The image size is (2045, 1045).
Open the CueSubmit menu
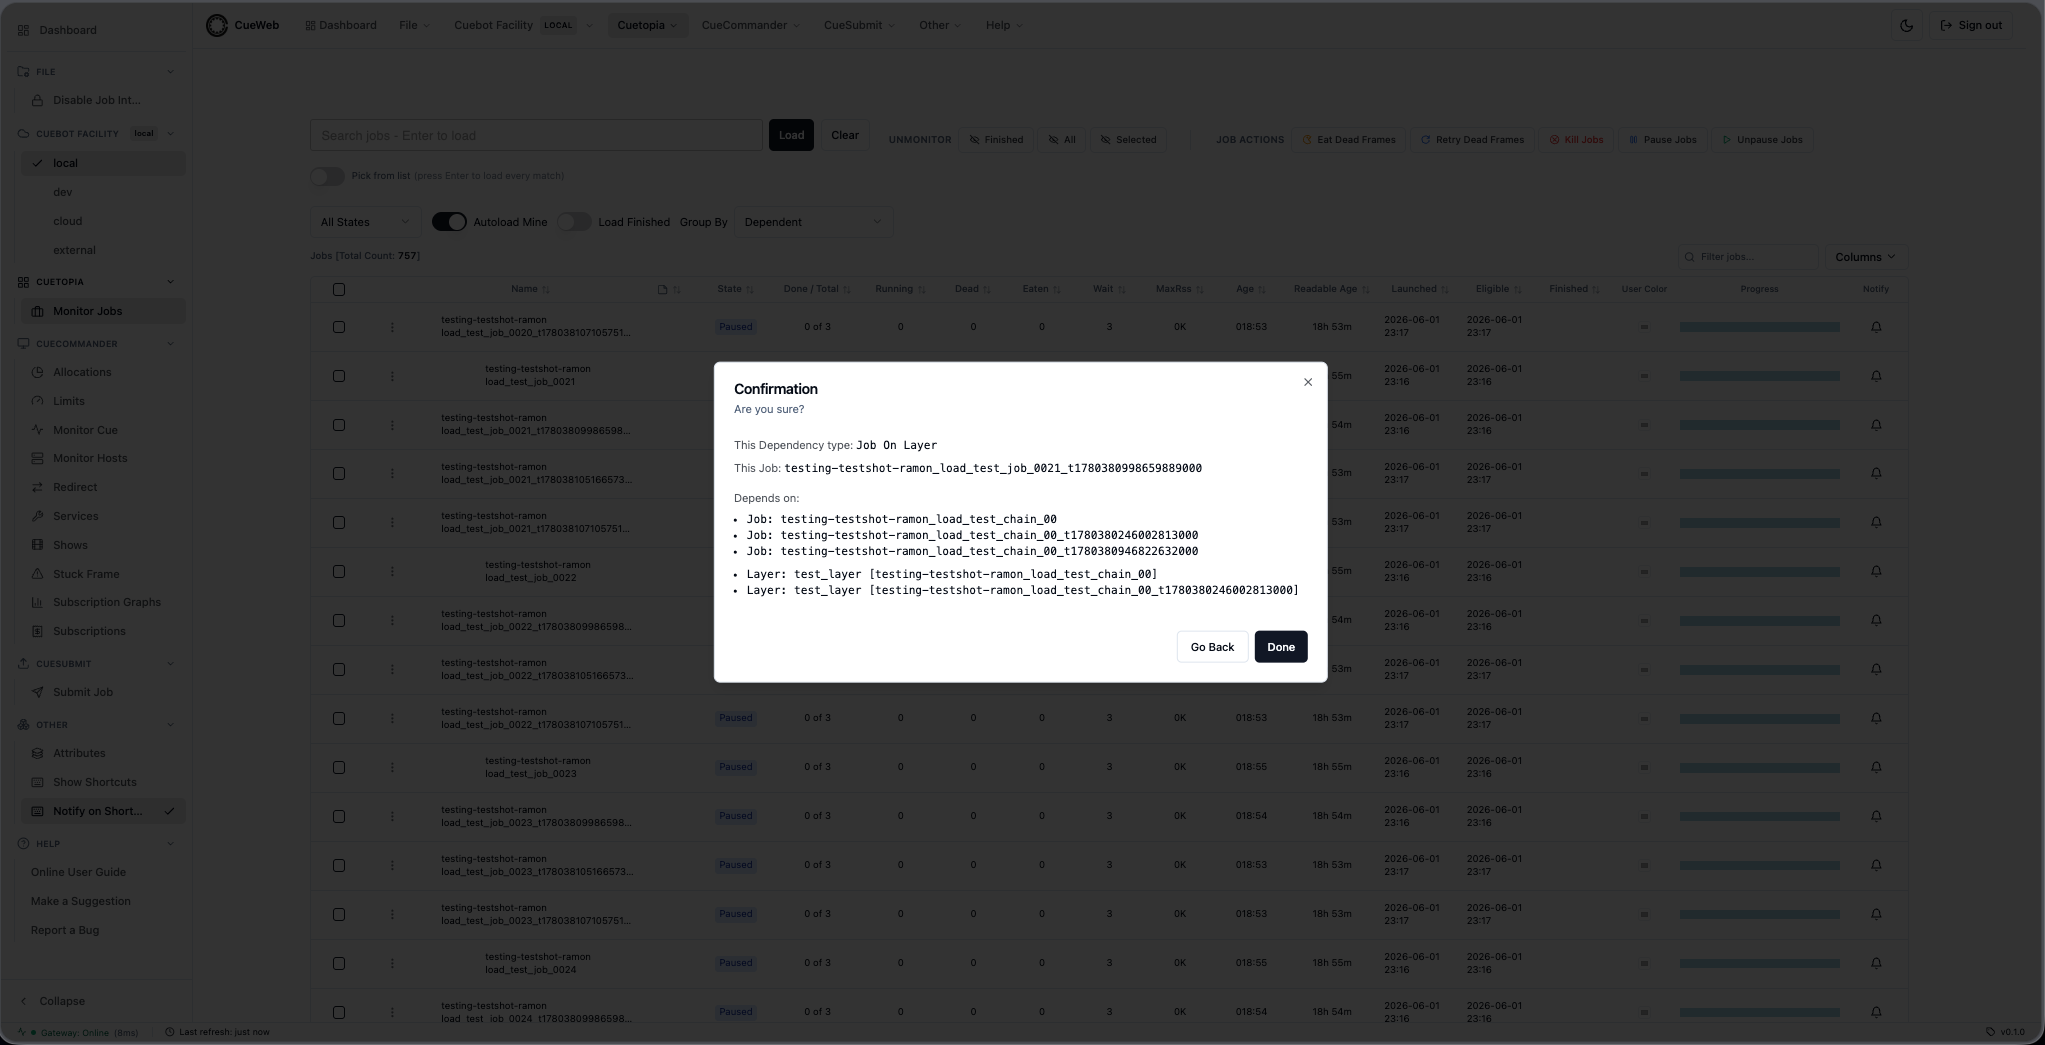click(859, 25)
